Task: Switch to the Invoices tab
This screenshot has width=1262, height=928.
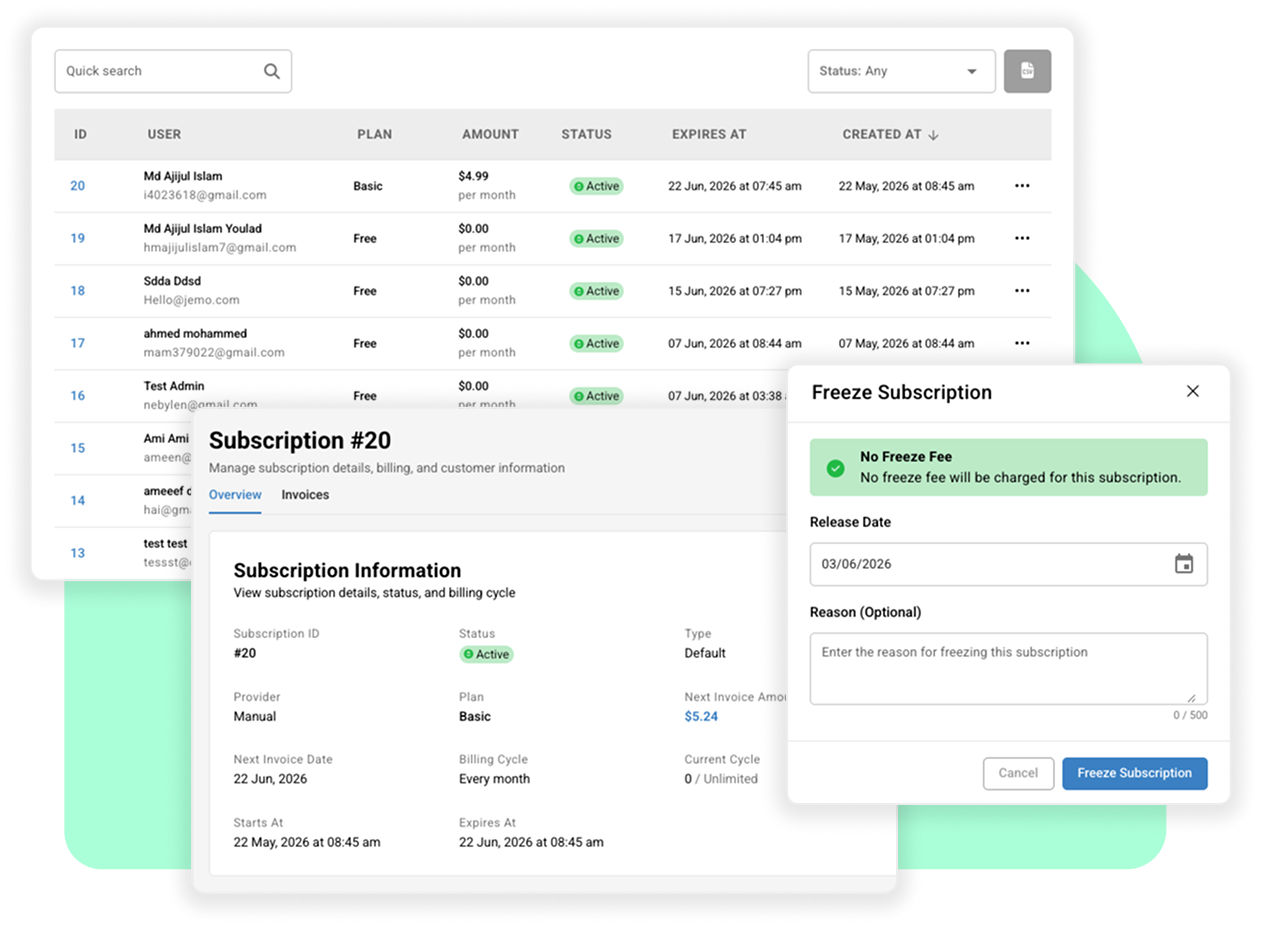Action: point(305,495)
